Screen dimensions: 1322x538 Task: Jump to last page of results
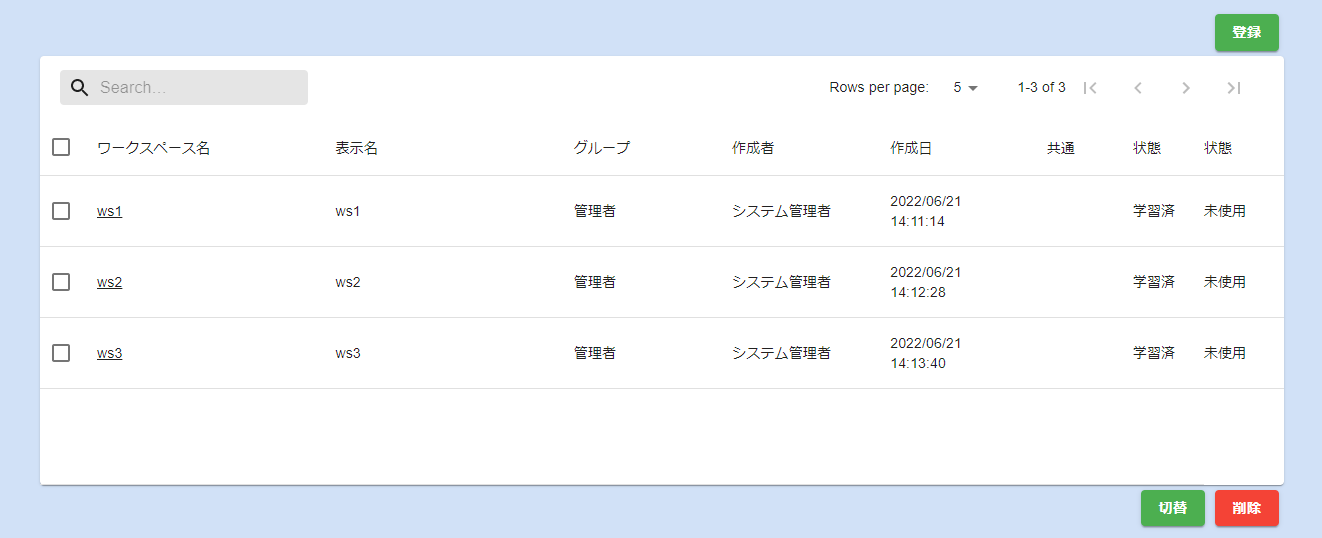(1234, 88)
